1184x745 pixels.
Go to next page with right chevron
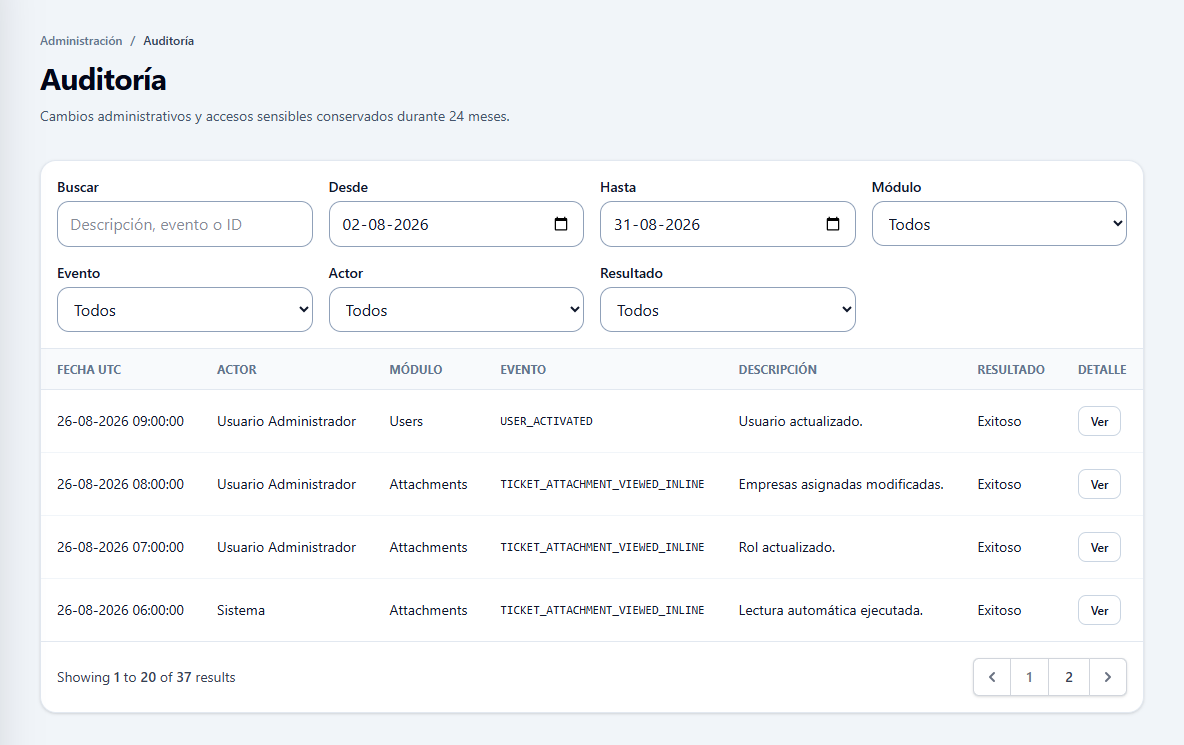coord(1108,677)
